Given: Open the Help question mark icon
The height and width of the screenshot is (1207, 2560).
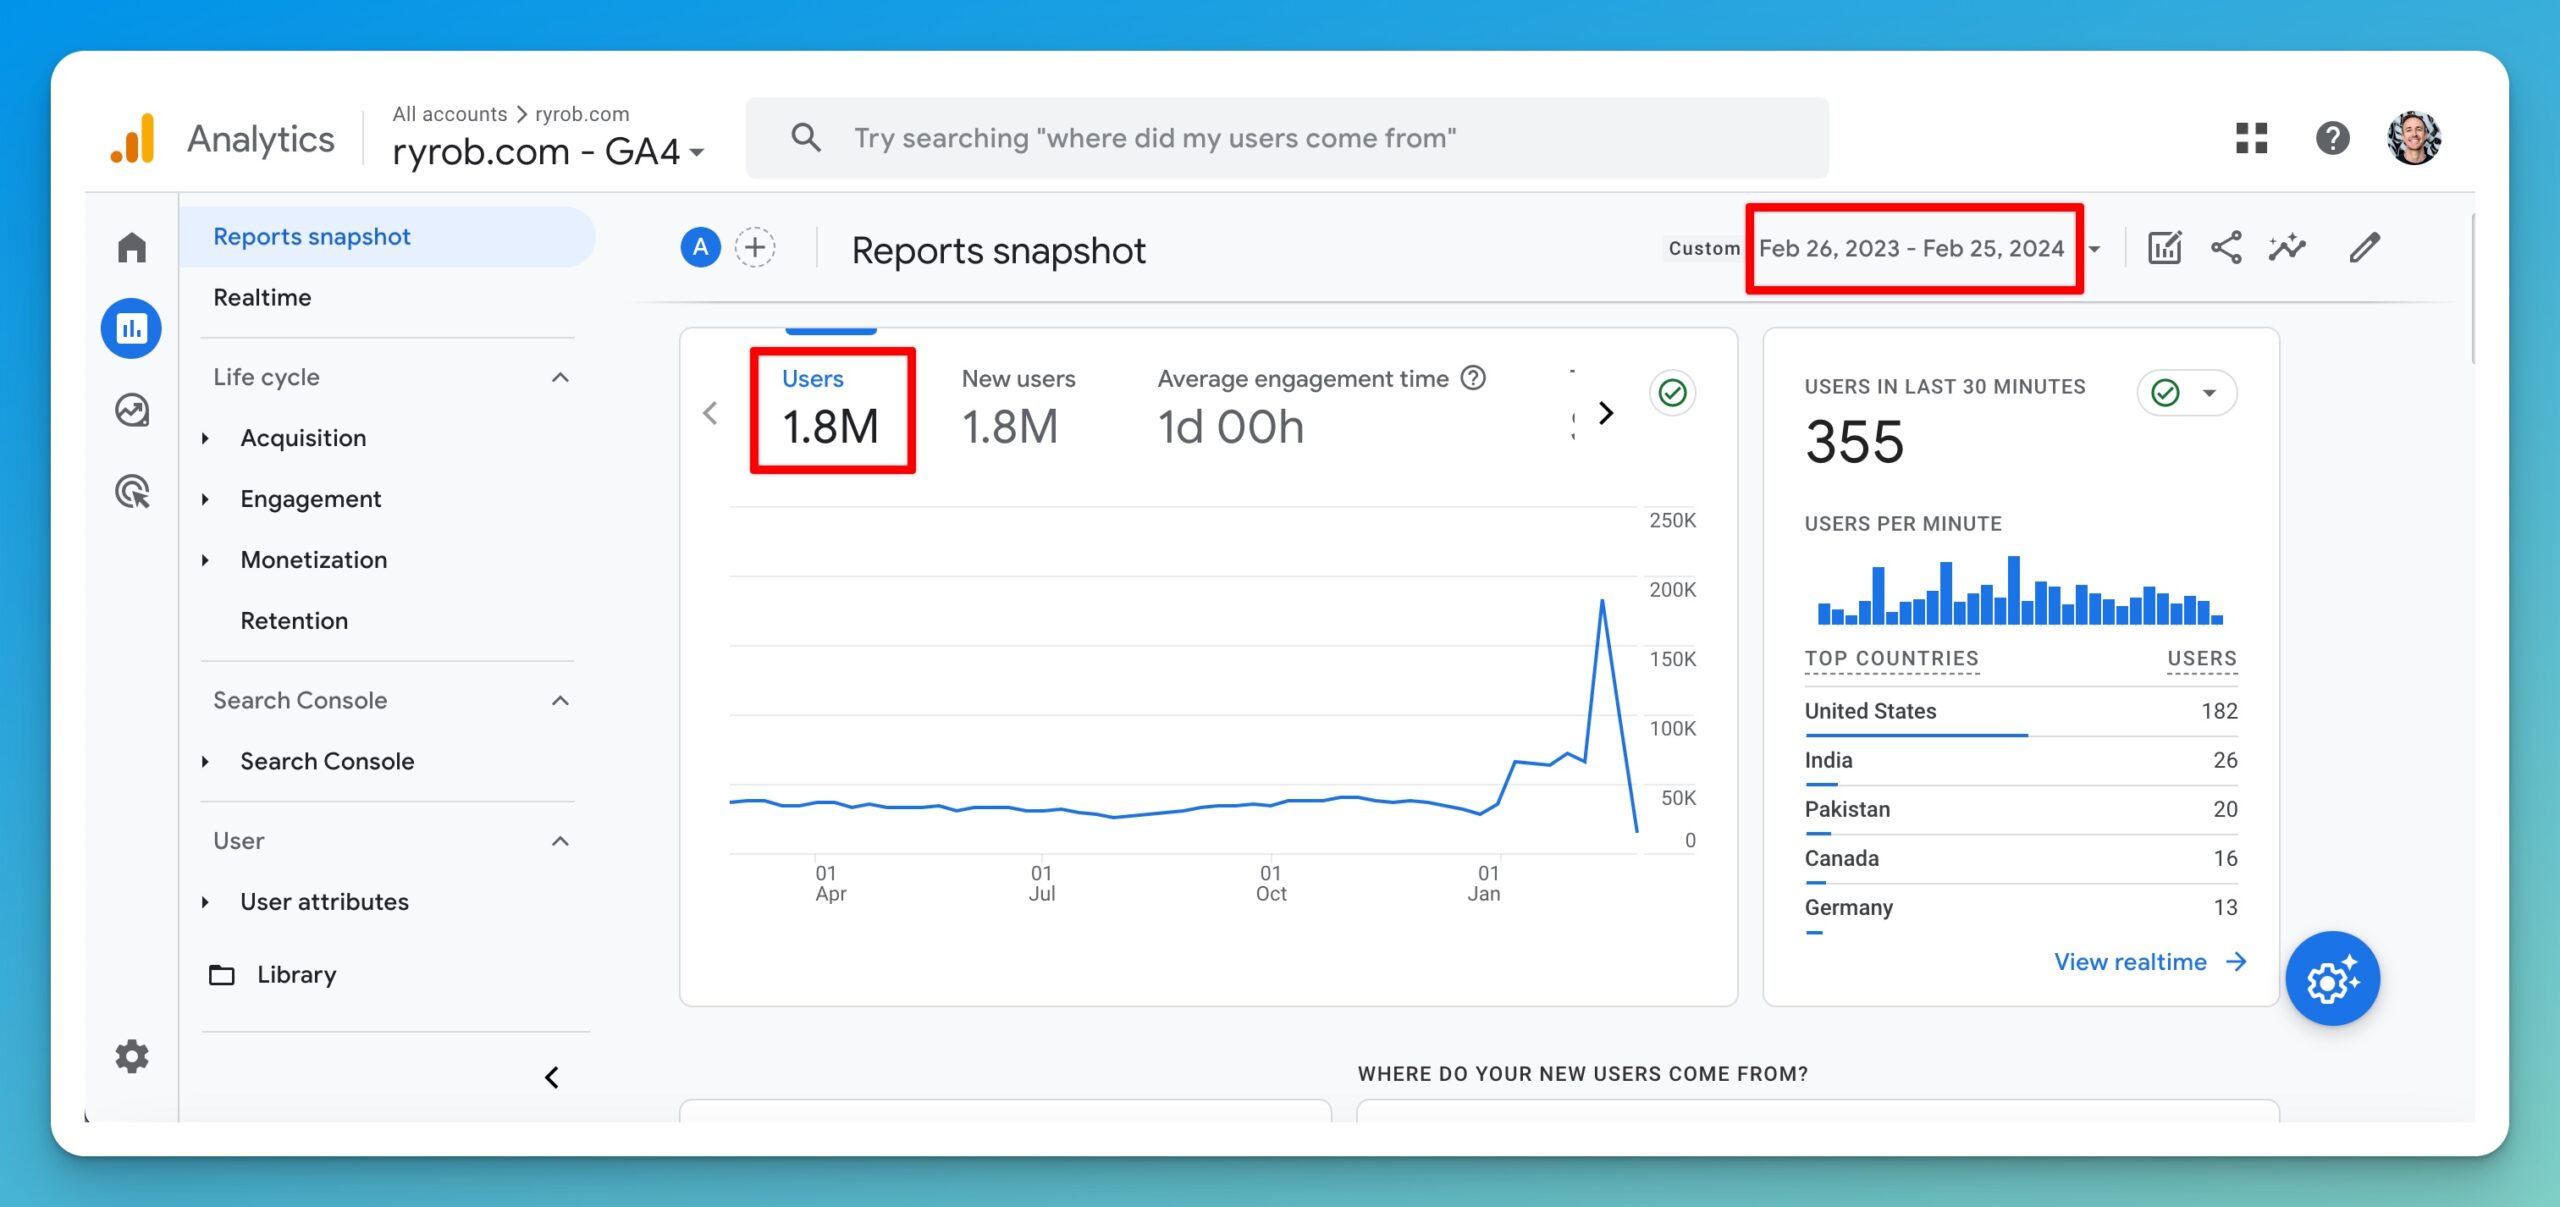Looking at the screenshot, I should 2332,138.
